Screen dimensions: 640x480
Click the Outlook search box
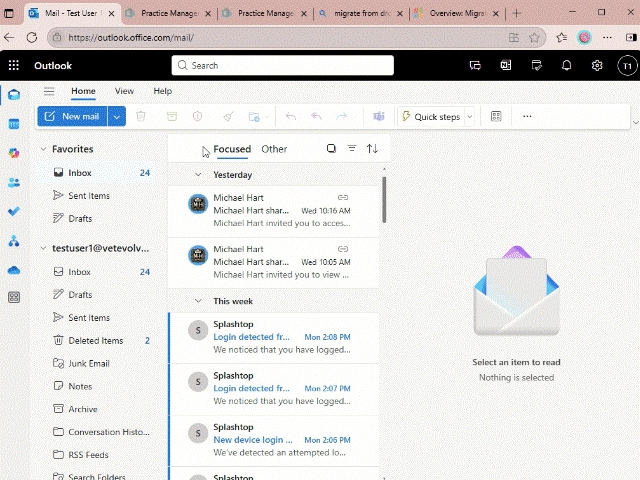coord(281,65)
